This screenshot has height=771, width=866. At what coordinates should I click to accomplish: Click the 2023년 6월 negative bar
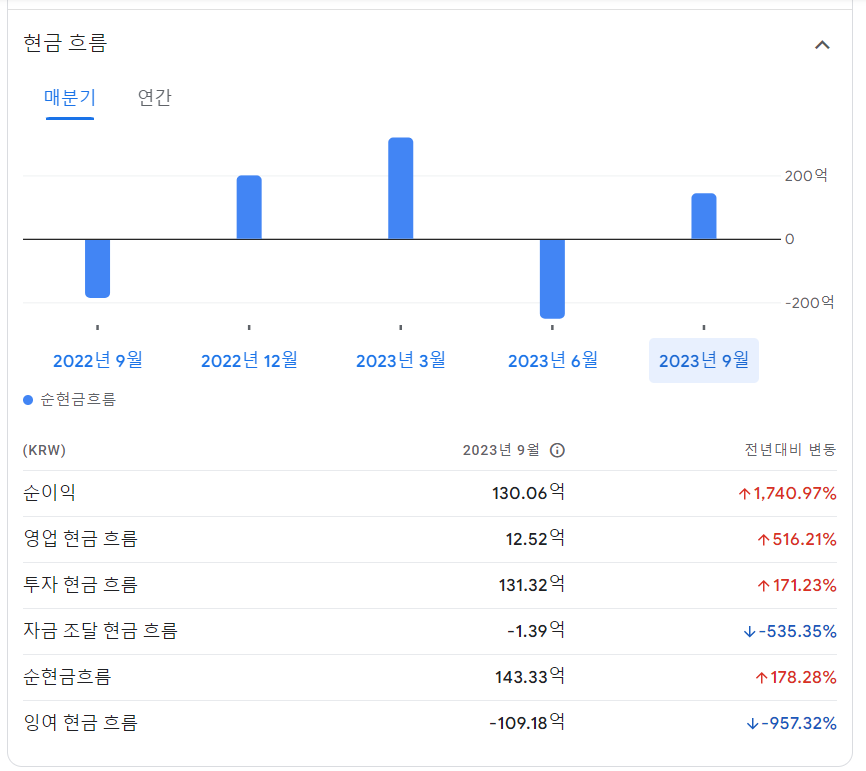552,279
